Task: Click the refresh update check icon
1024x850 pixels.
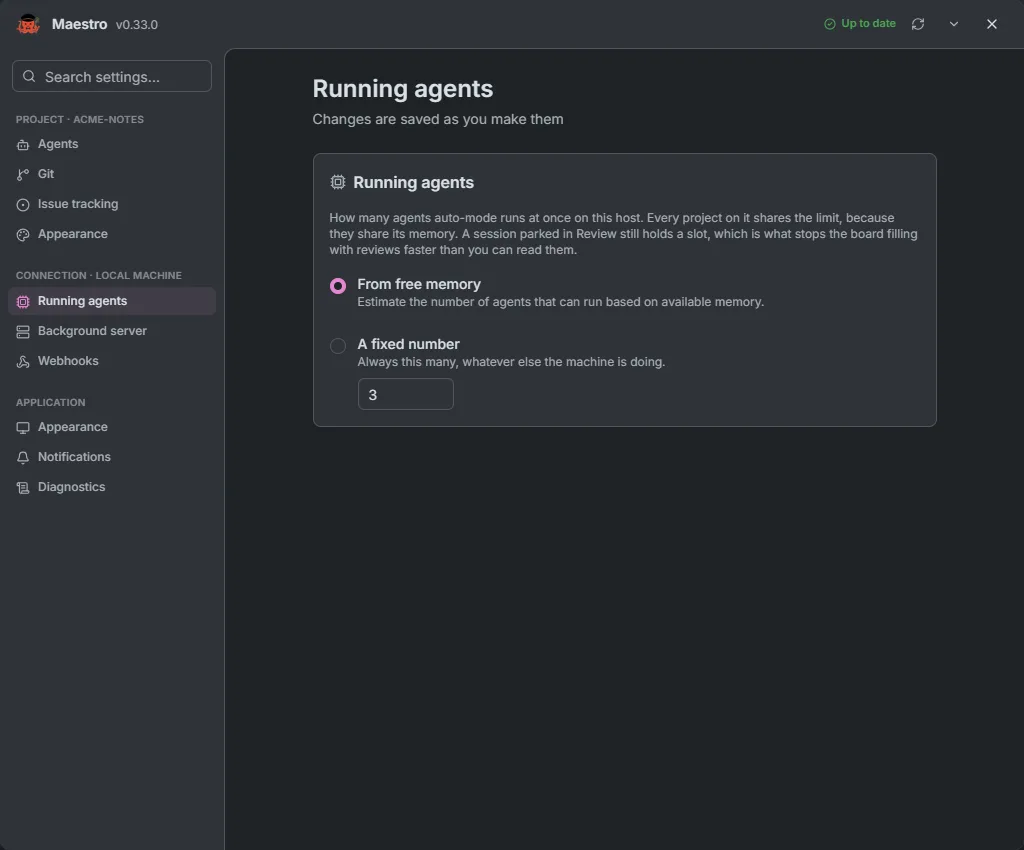Action: (x=918, y=24)
